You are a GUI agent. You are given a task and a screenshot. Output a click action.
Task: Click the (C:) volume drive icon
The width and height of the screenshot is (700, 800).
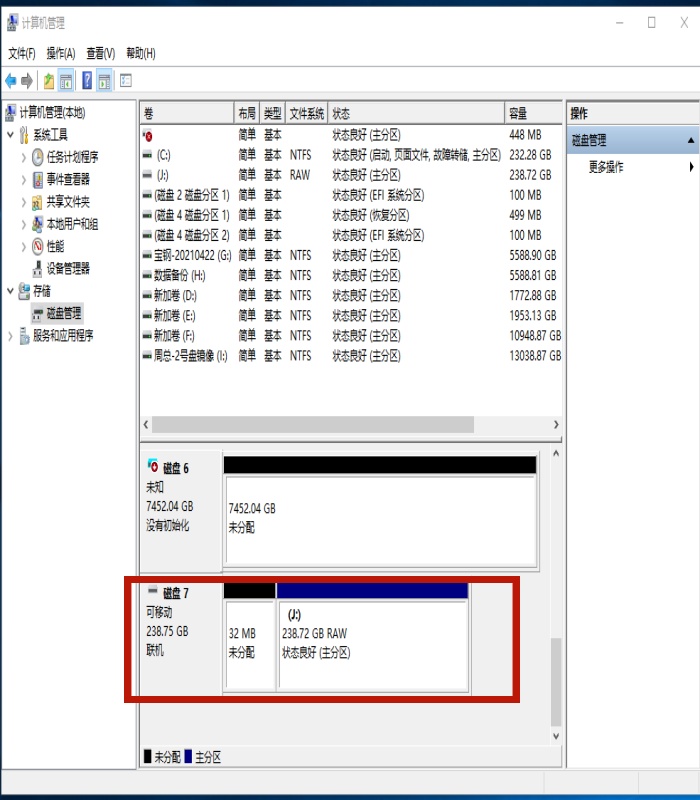tap(147, 155)
